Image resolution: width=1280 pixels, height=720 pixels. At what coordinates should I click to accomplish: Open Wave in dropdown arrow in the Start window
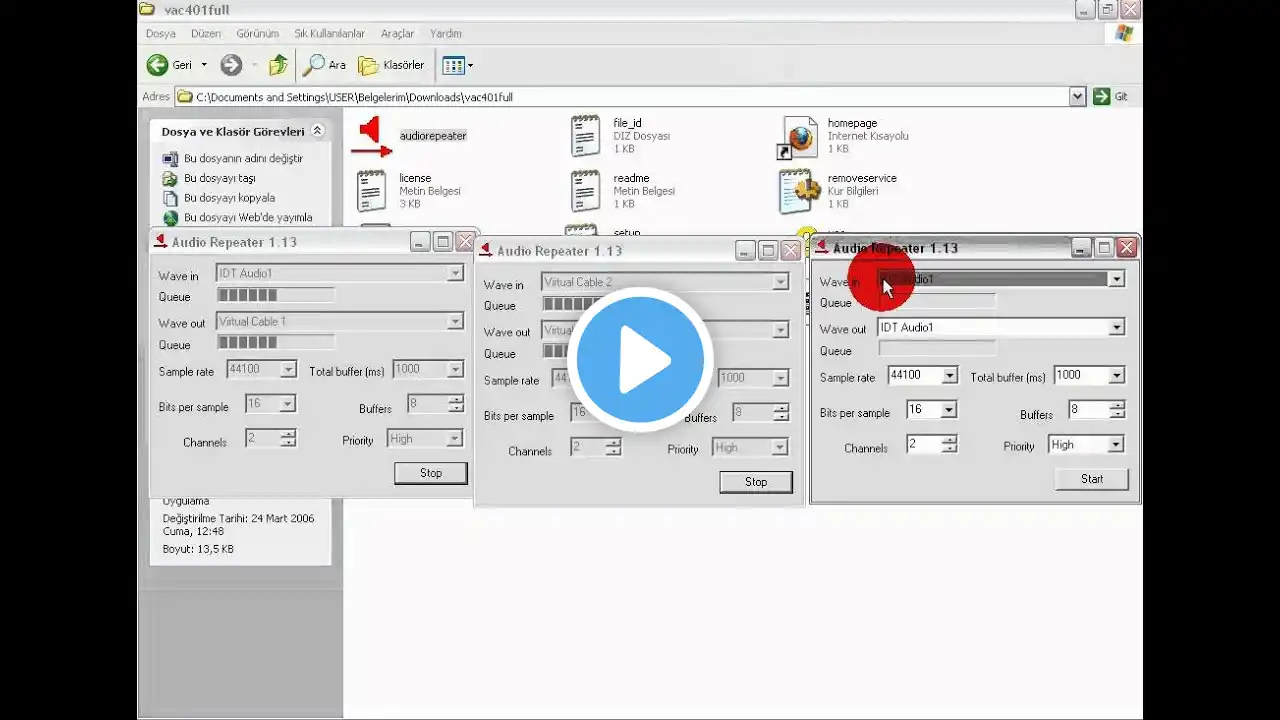coord(1116,279)
